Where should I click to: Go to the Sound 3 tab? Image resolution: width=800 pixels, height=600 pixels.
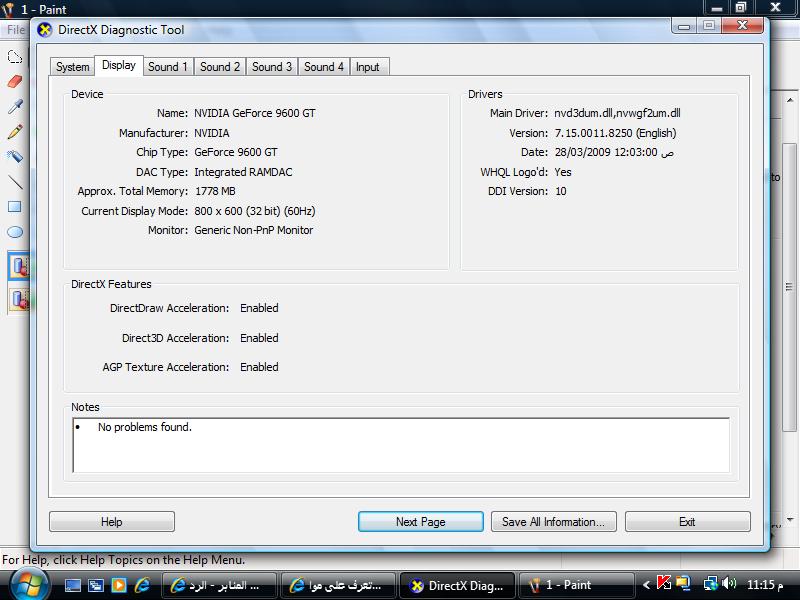point(272,67)
